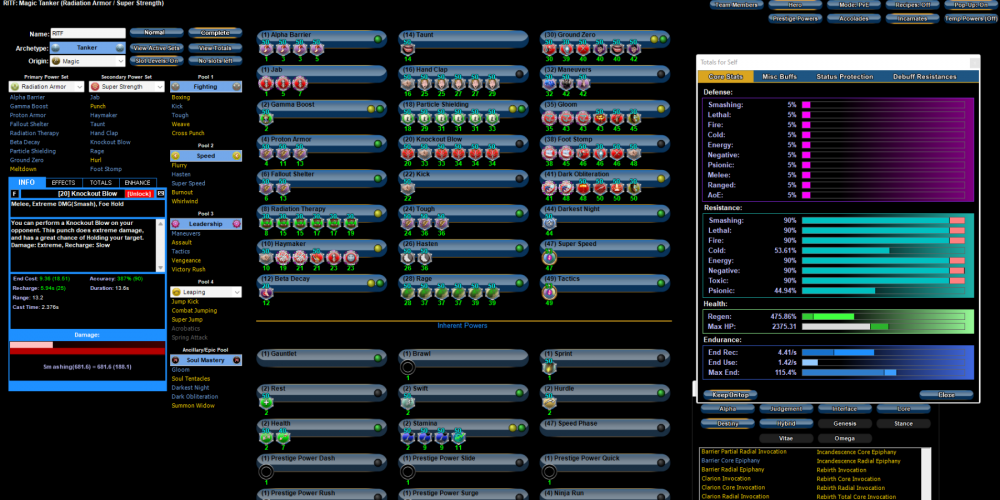This screenshot has height=500, width=1000.
Task: Open the EFFECTS tab in info panel
Action: point(63,183)
